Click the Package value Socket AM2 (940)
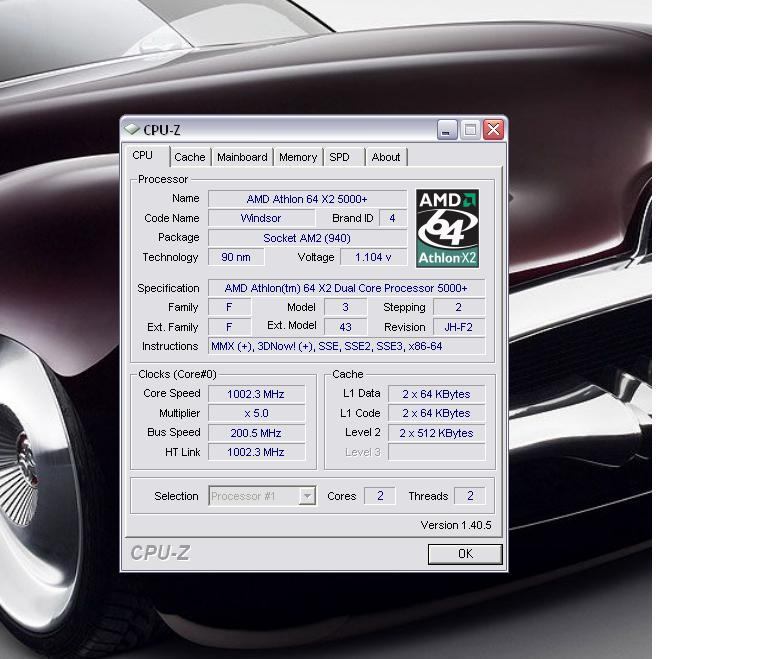This screenshot has height=659, width=760. 307,238
